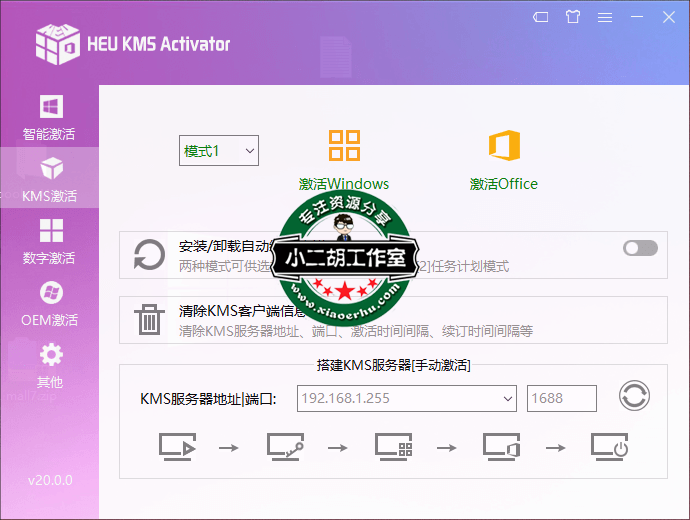Click the monitor with power symbol step icon
Viewport: 690px width, 520px height.
(x=609, y=447)
